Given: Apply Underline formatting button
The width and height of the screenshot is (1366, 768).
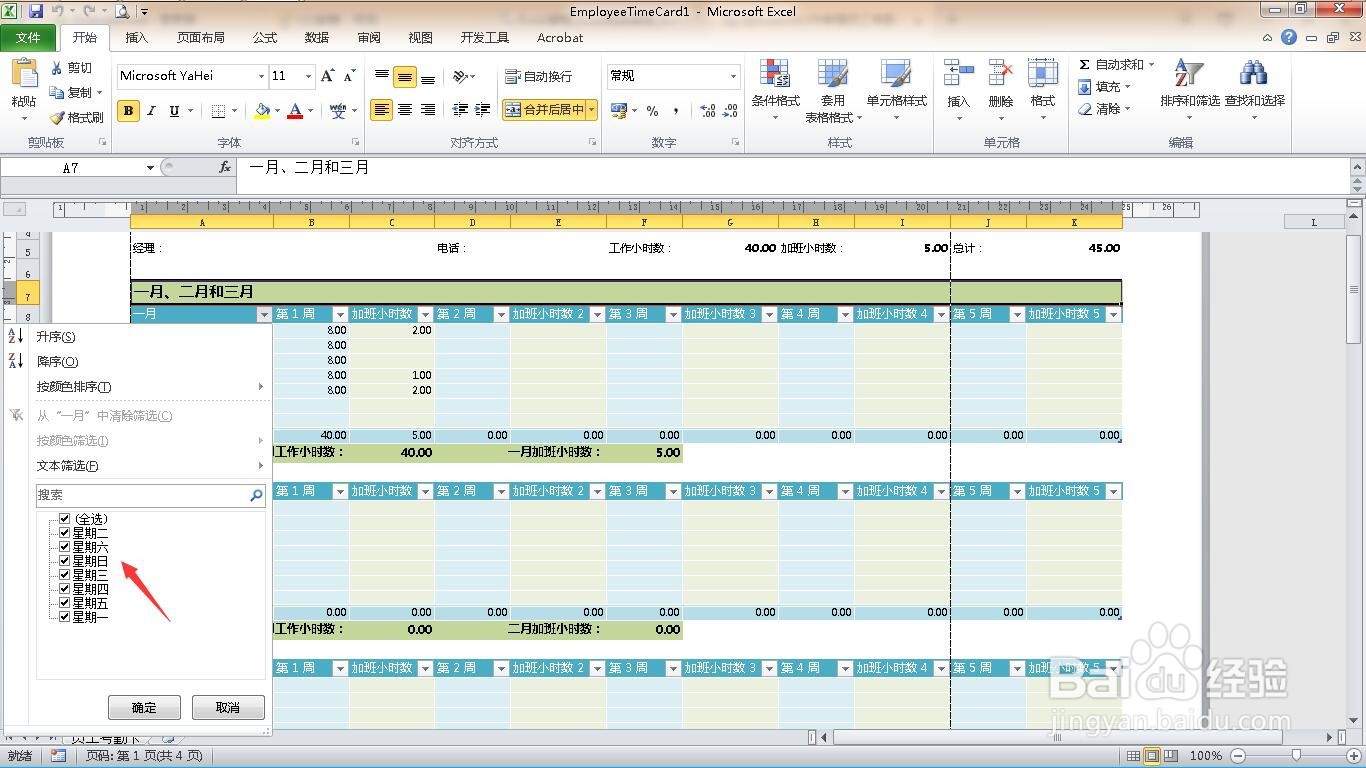Looking at the screenshot, I should coord(174,111).
